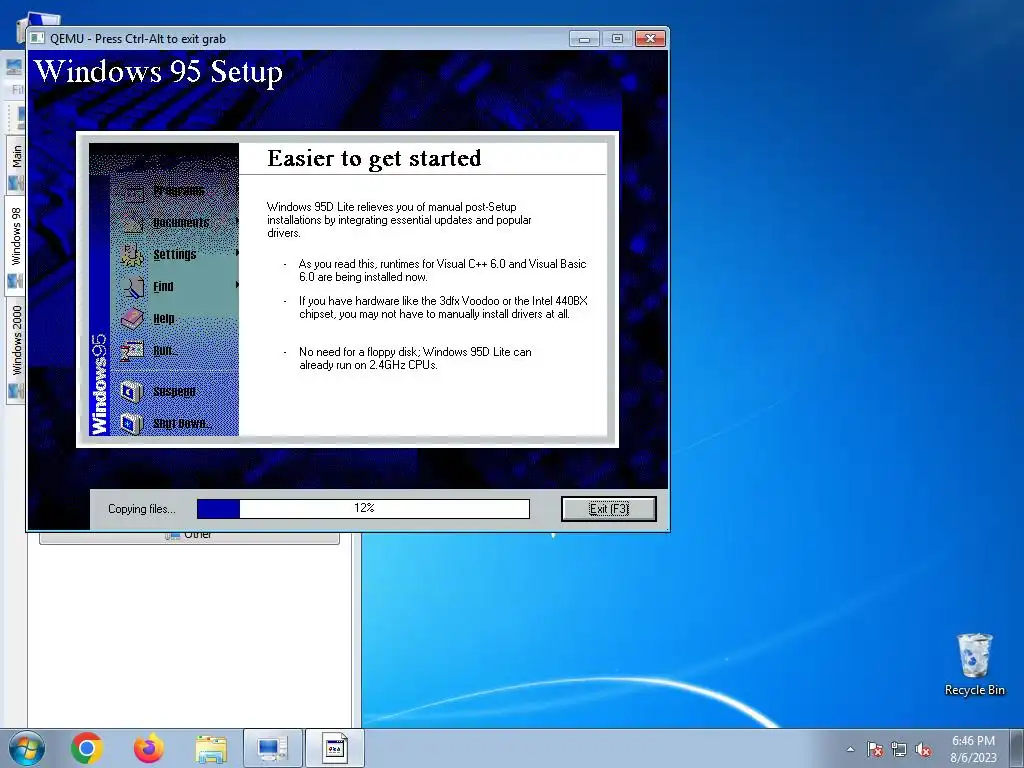Launch Google Chrome from the taskbar
The image size is (1024, 768).
(x=87, y=748)
